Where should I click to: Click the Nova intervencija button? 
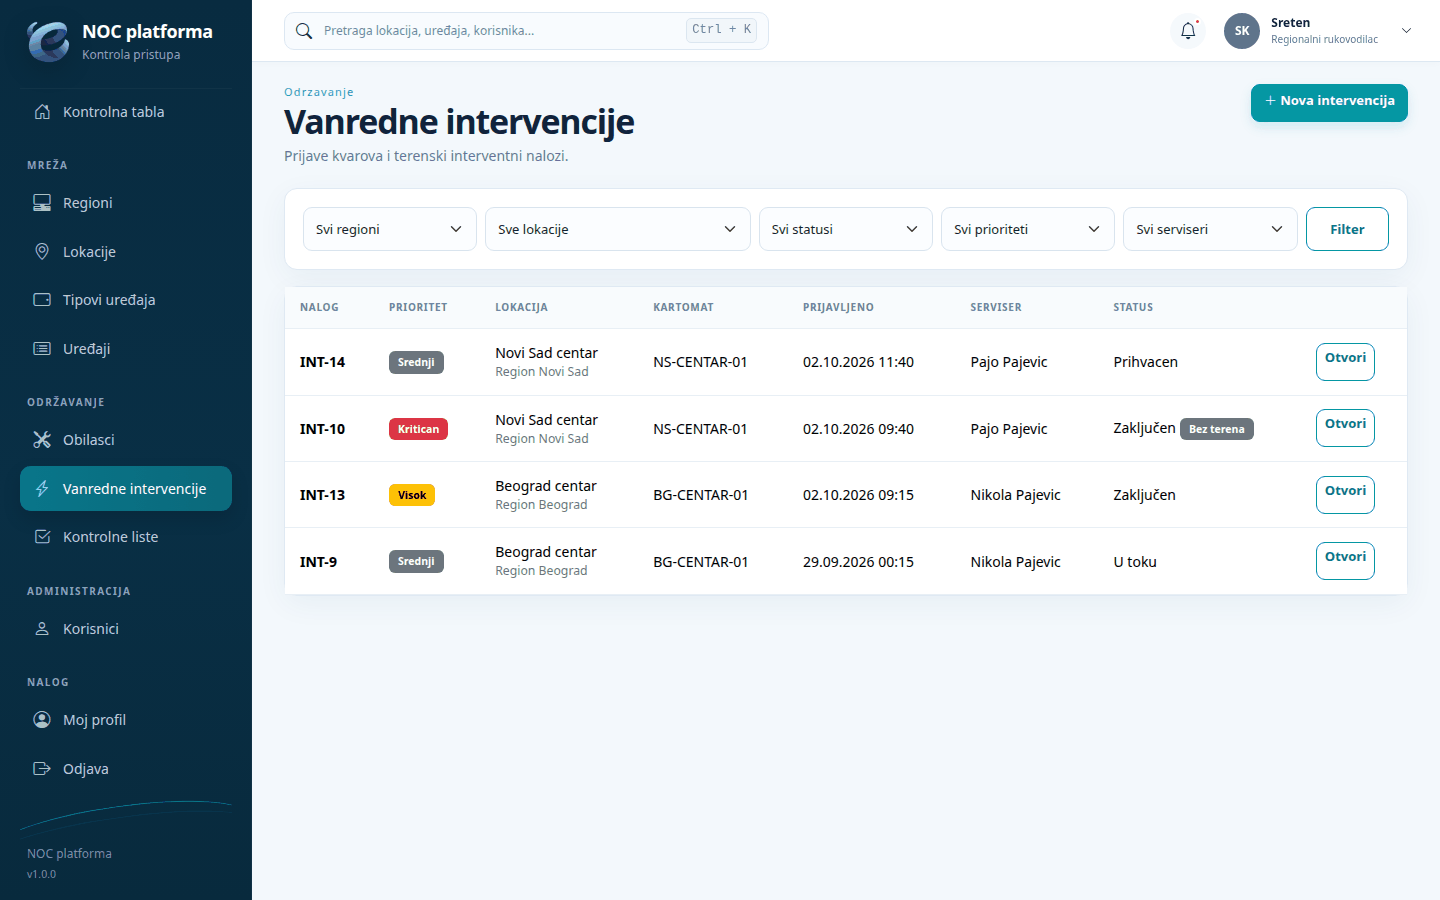1329,102
